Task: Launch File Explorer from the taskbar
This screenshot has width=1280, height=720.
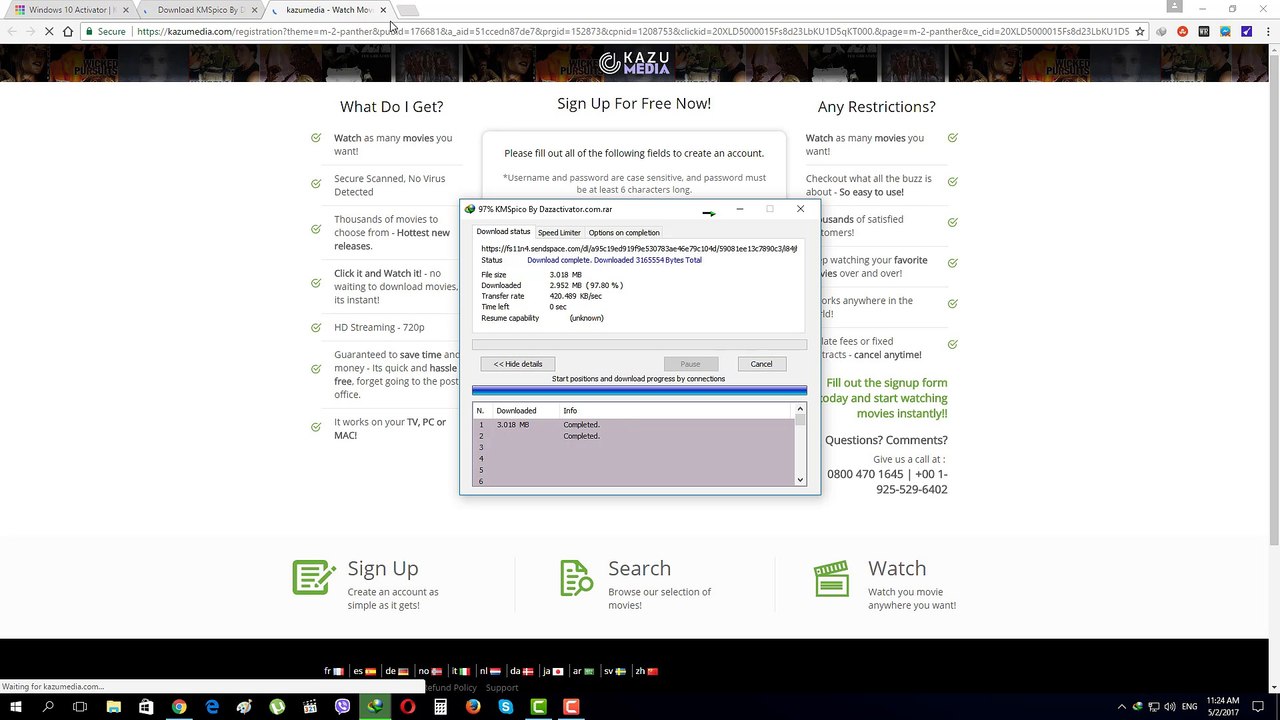Action: (x=114, y=707)
